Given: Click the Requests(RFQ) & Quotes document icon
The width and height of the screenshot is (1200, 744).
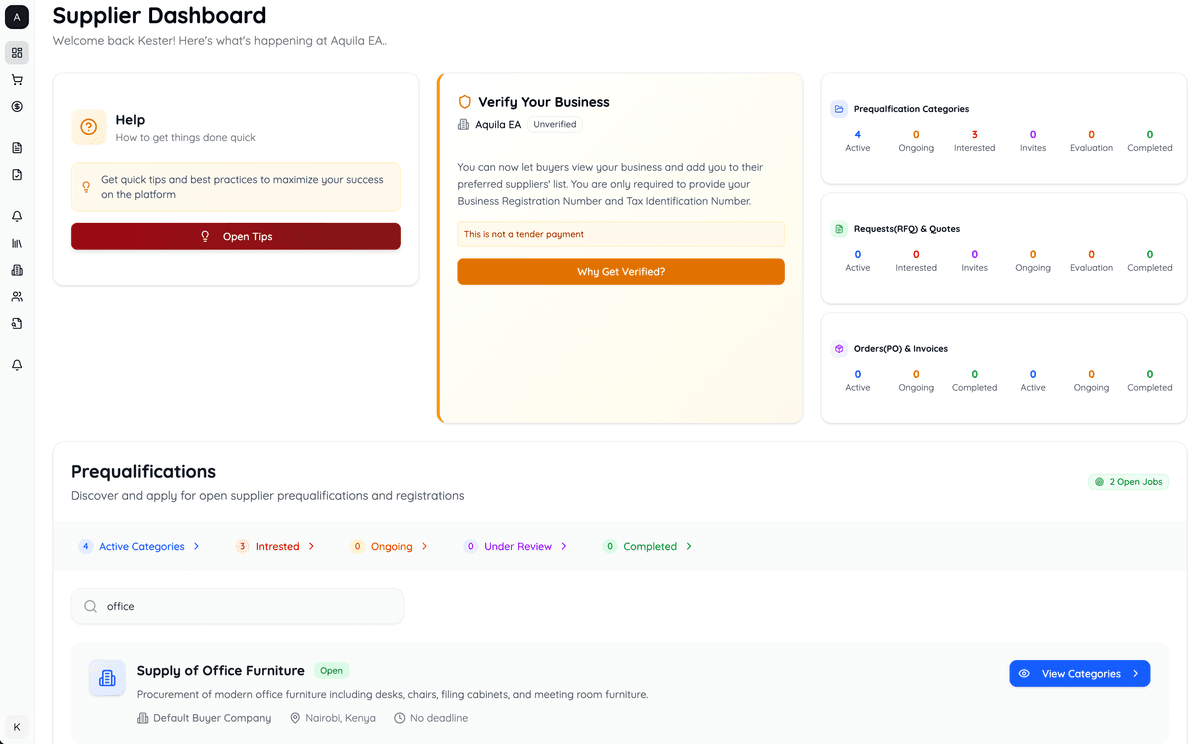Looking at the screenshot, I should coord(838,228).
